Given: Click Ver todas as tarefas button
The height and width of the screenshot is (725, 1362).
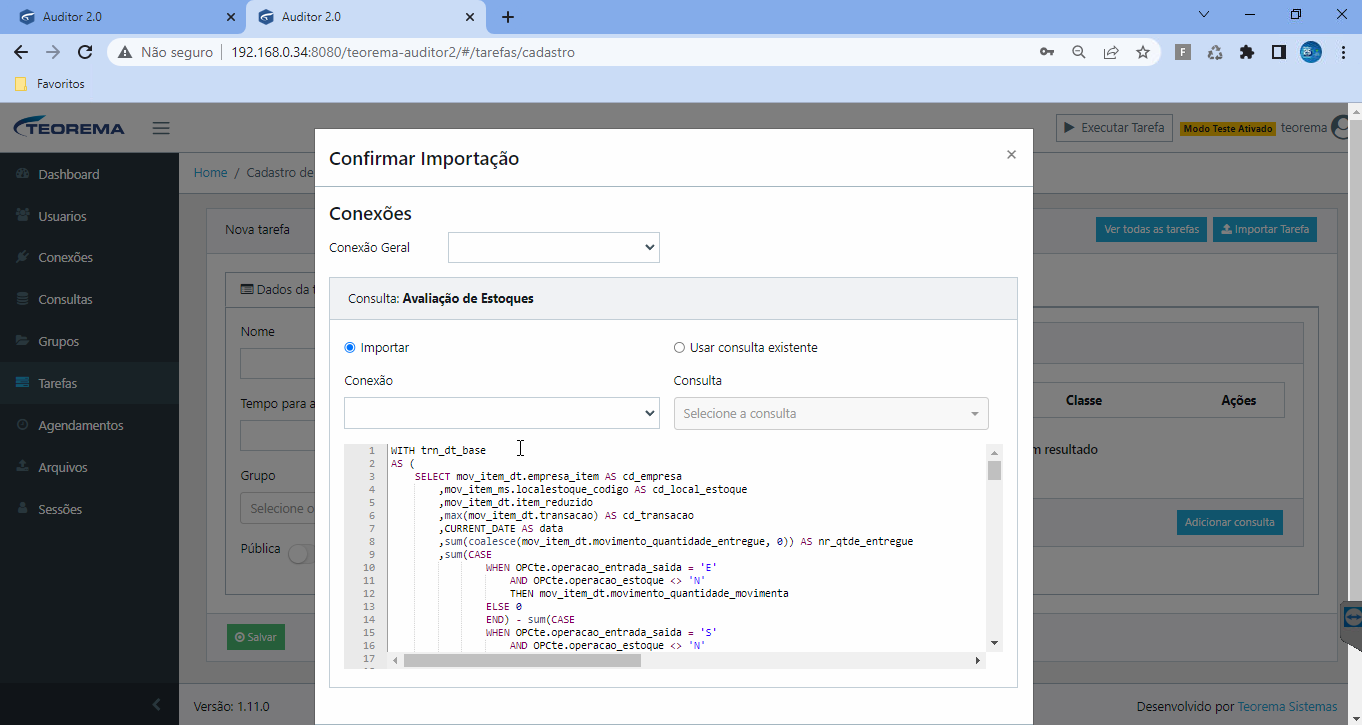Looking at the screenshot, I should click(x=1151, y=229).
